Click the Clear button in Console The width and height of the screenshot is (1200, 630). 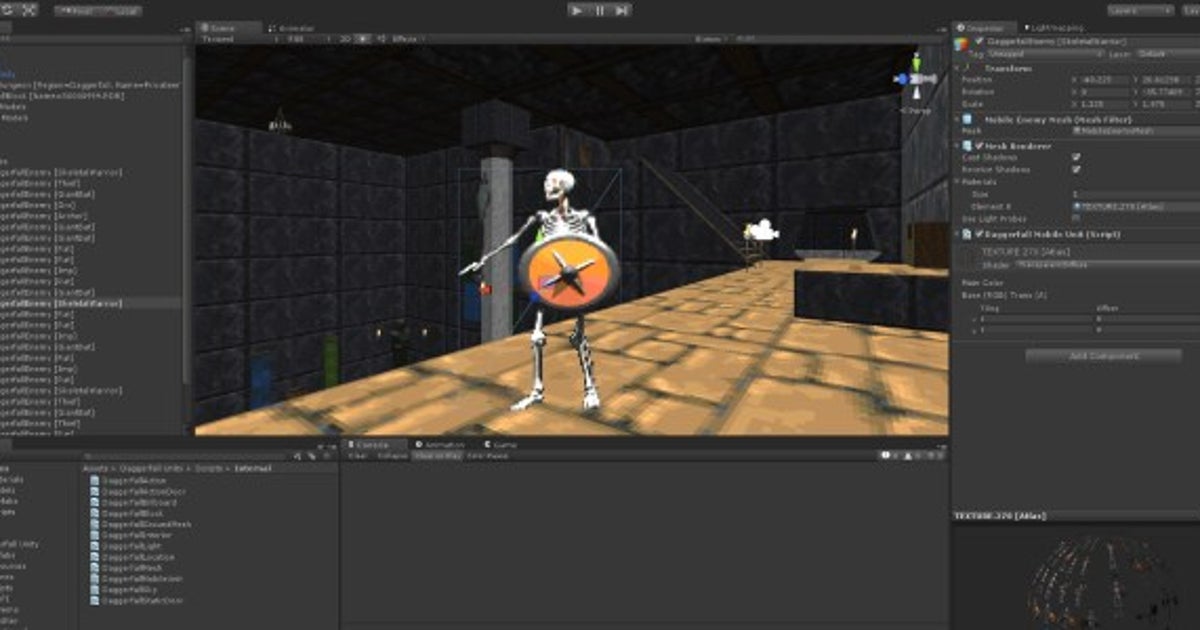coord(357,455)
